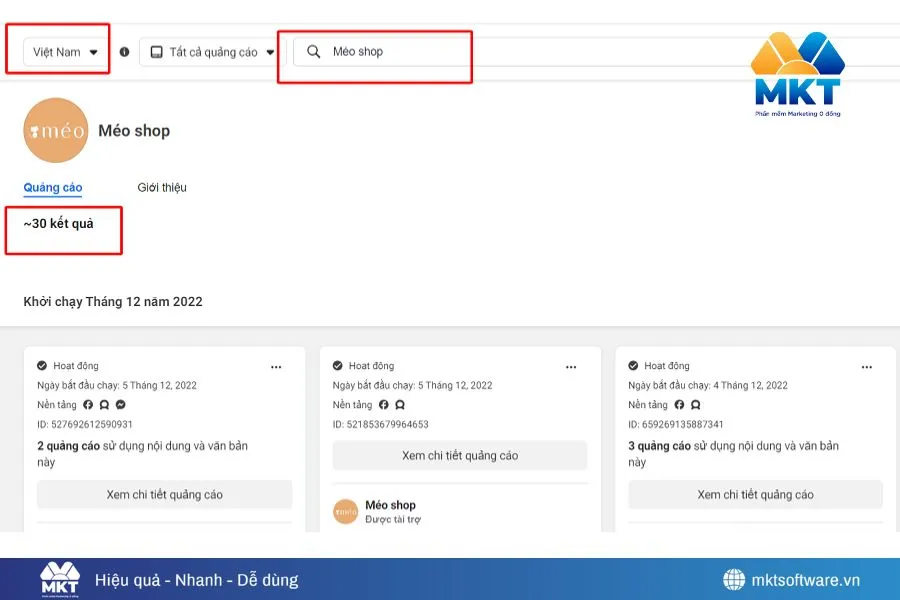Open the 'Tất cả quảng cáo' filter dropdown

point(210,51)
